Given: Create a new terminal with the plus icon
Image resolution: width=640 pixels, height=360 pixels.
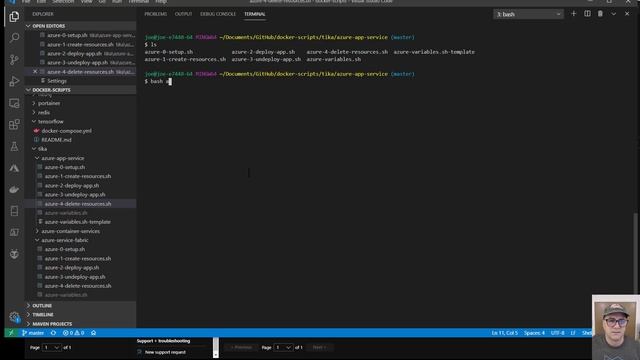Looking at the screenshot, I should [573, 14].
